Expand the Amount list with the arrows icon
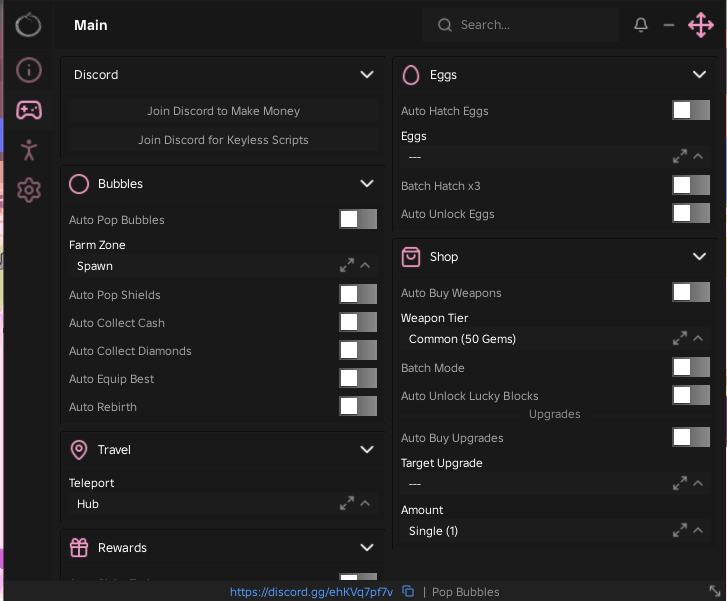 coord(680,531)
